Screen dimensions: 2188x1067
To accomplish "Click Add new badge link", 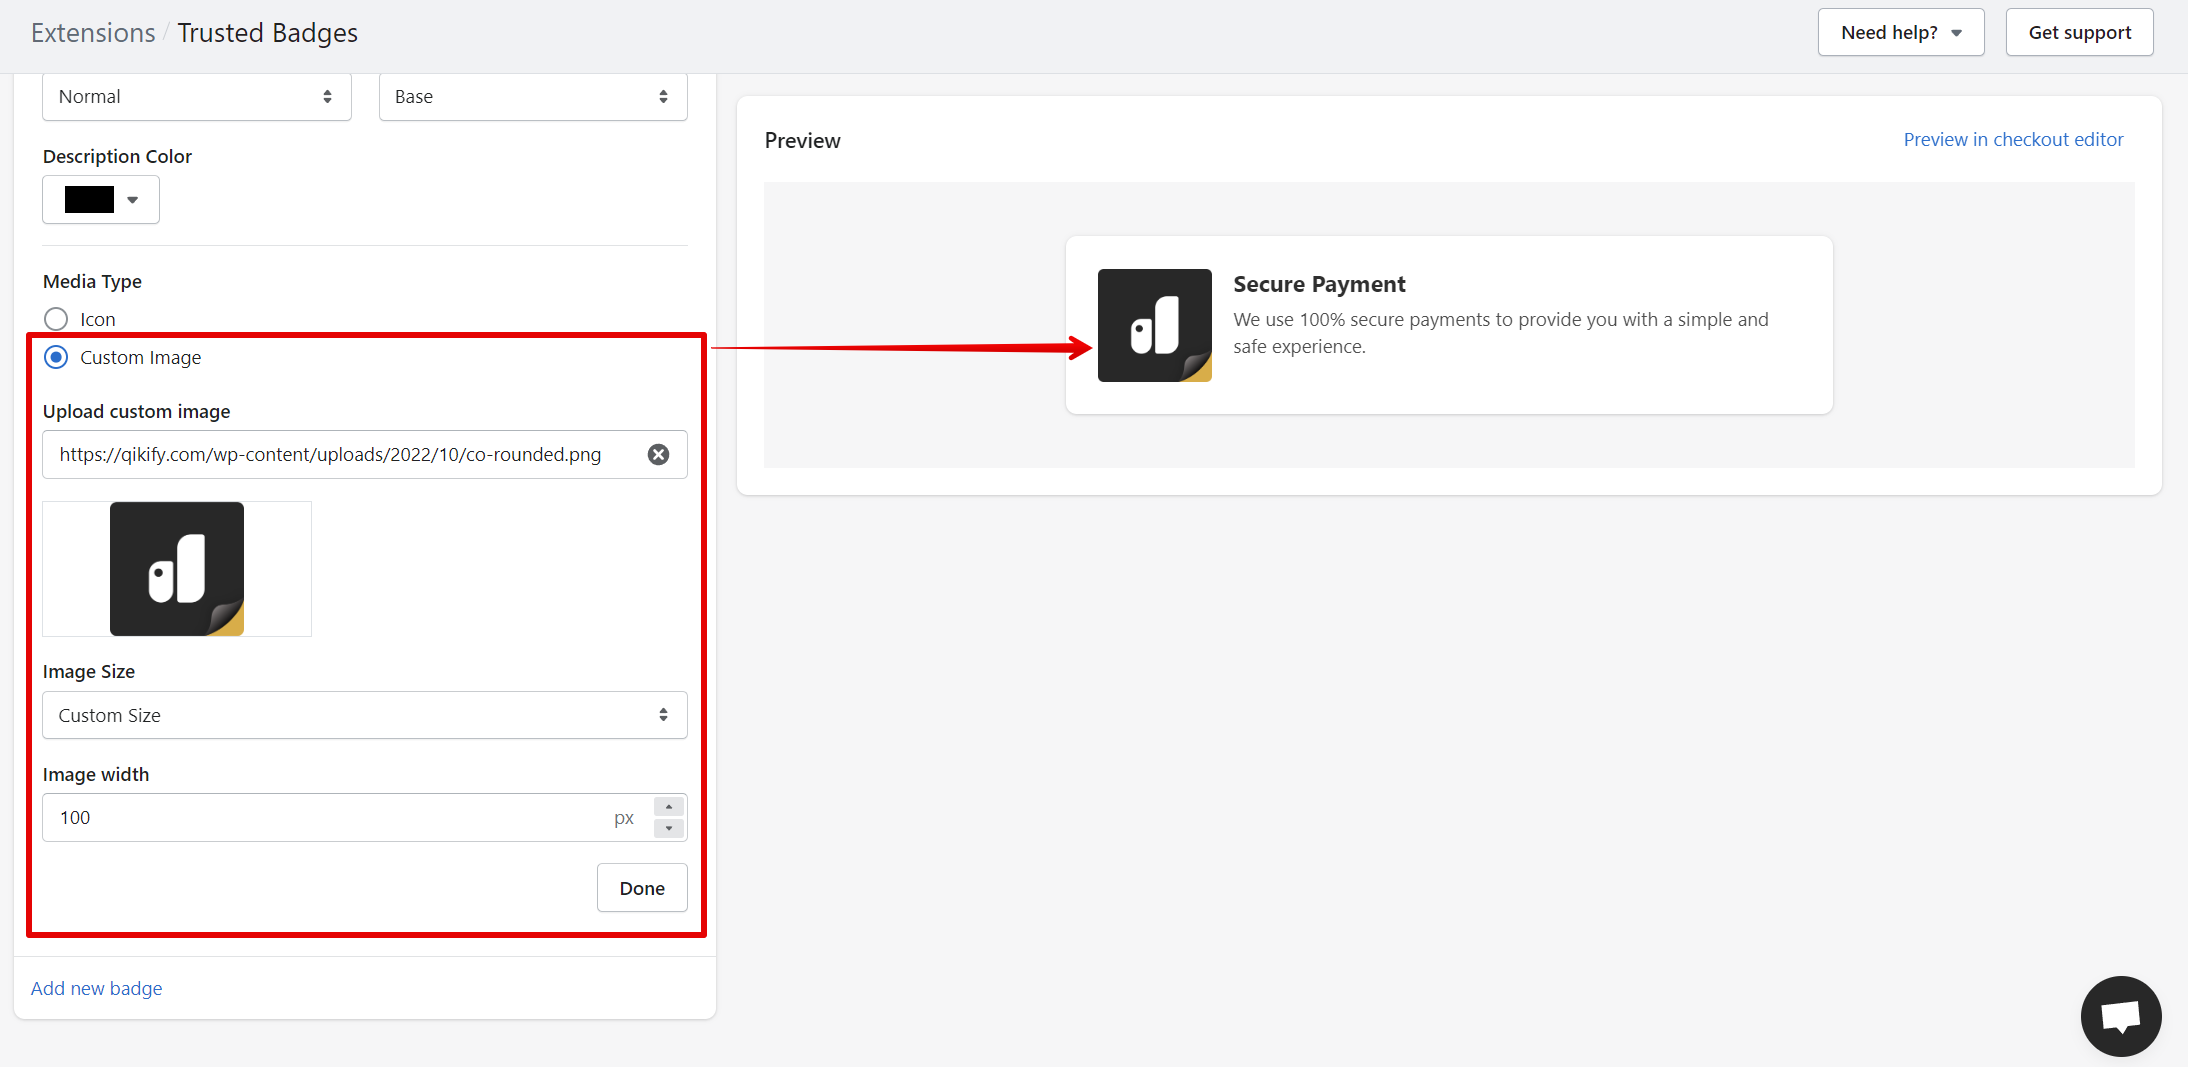I will point(96,988).
